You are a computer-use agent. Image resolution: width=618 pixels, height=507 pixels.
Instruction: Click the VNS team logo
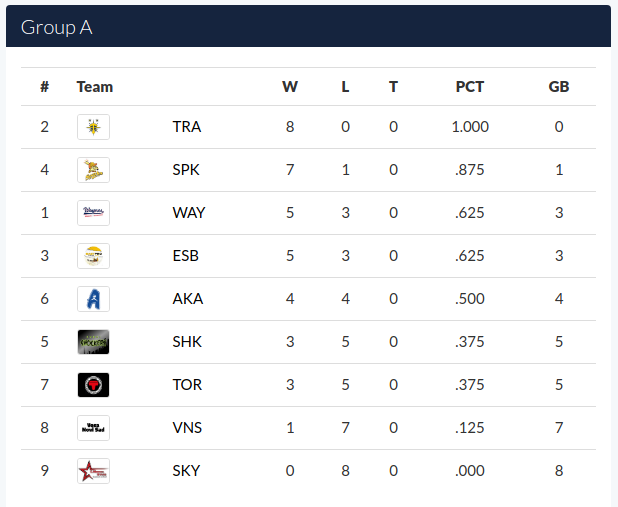click(x=93, y=428)
